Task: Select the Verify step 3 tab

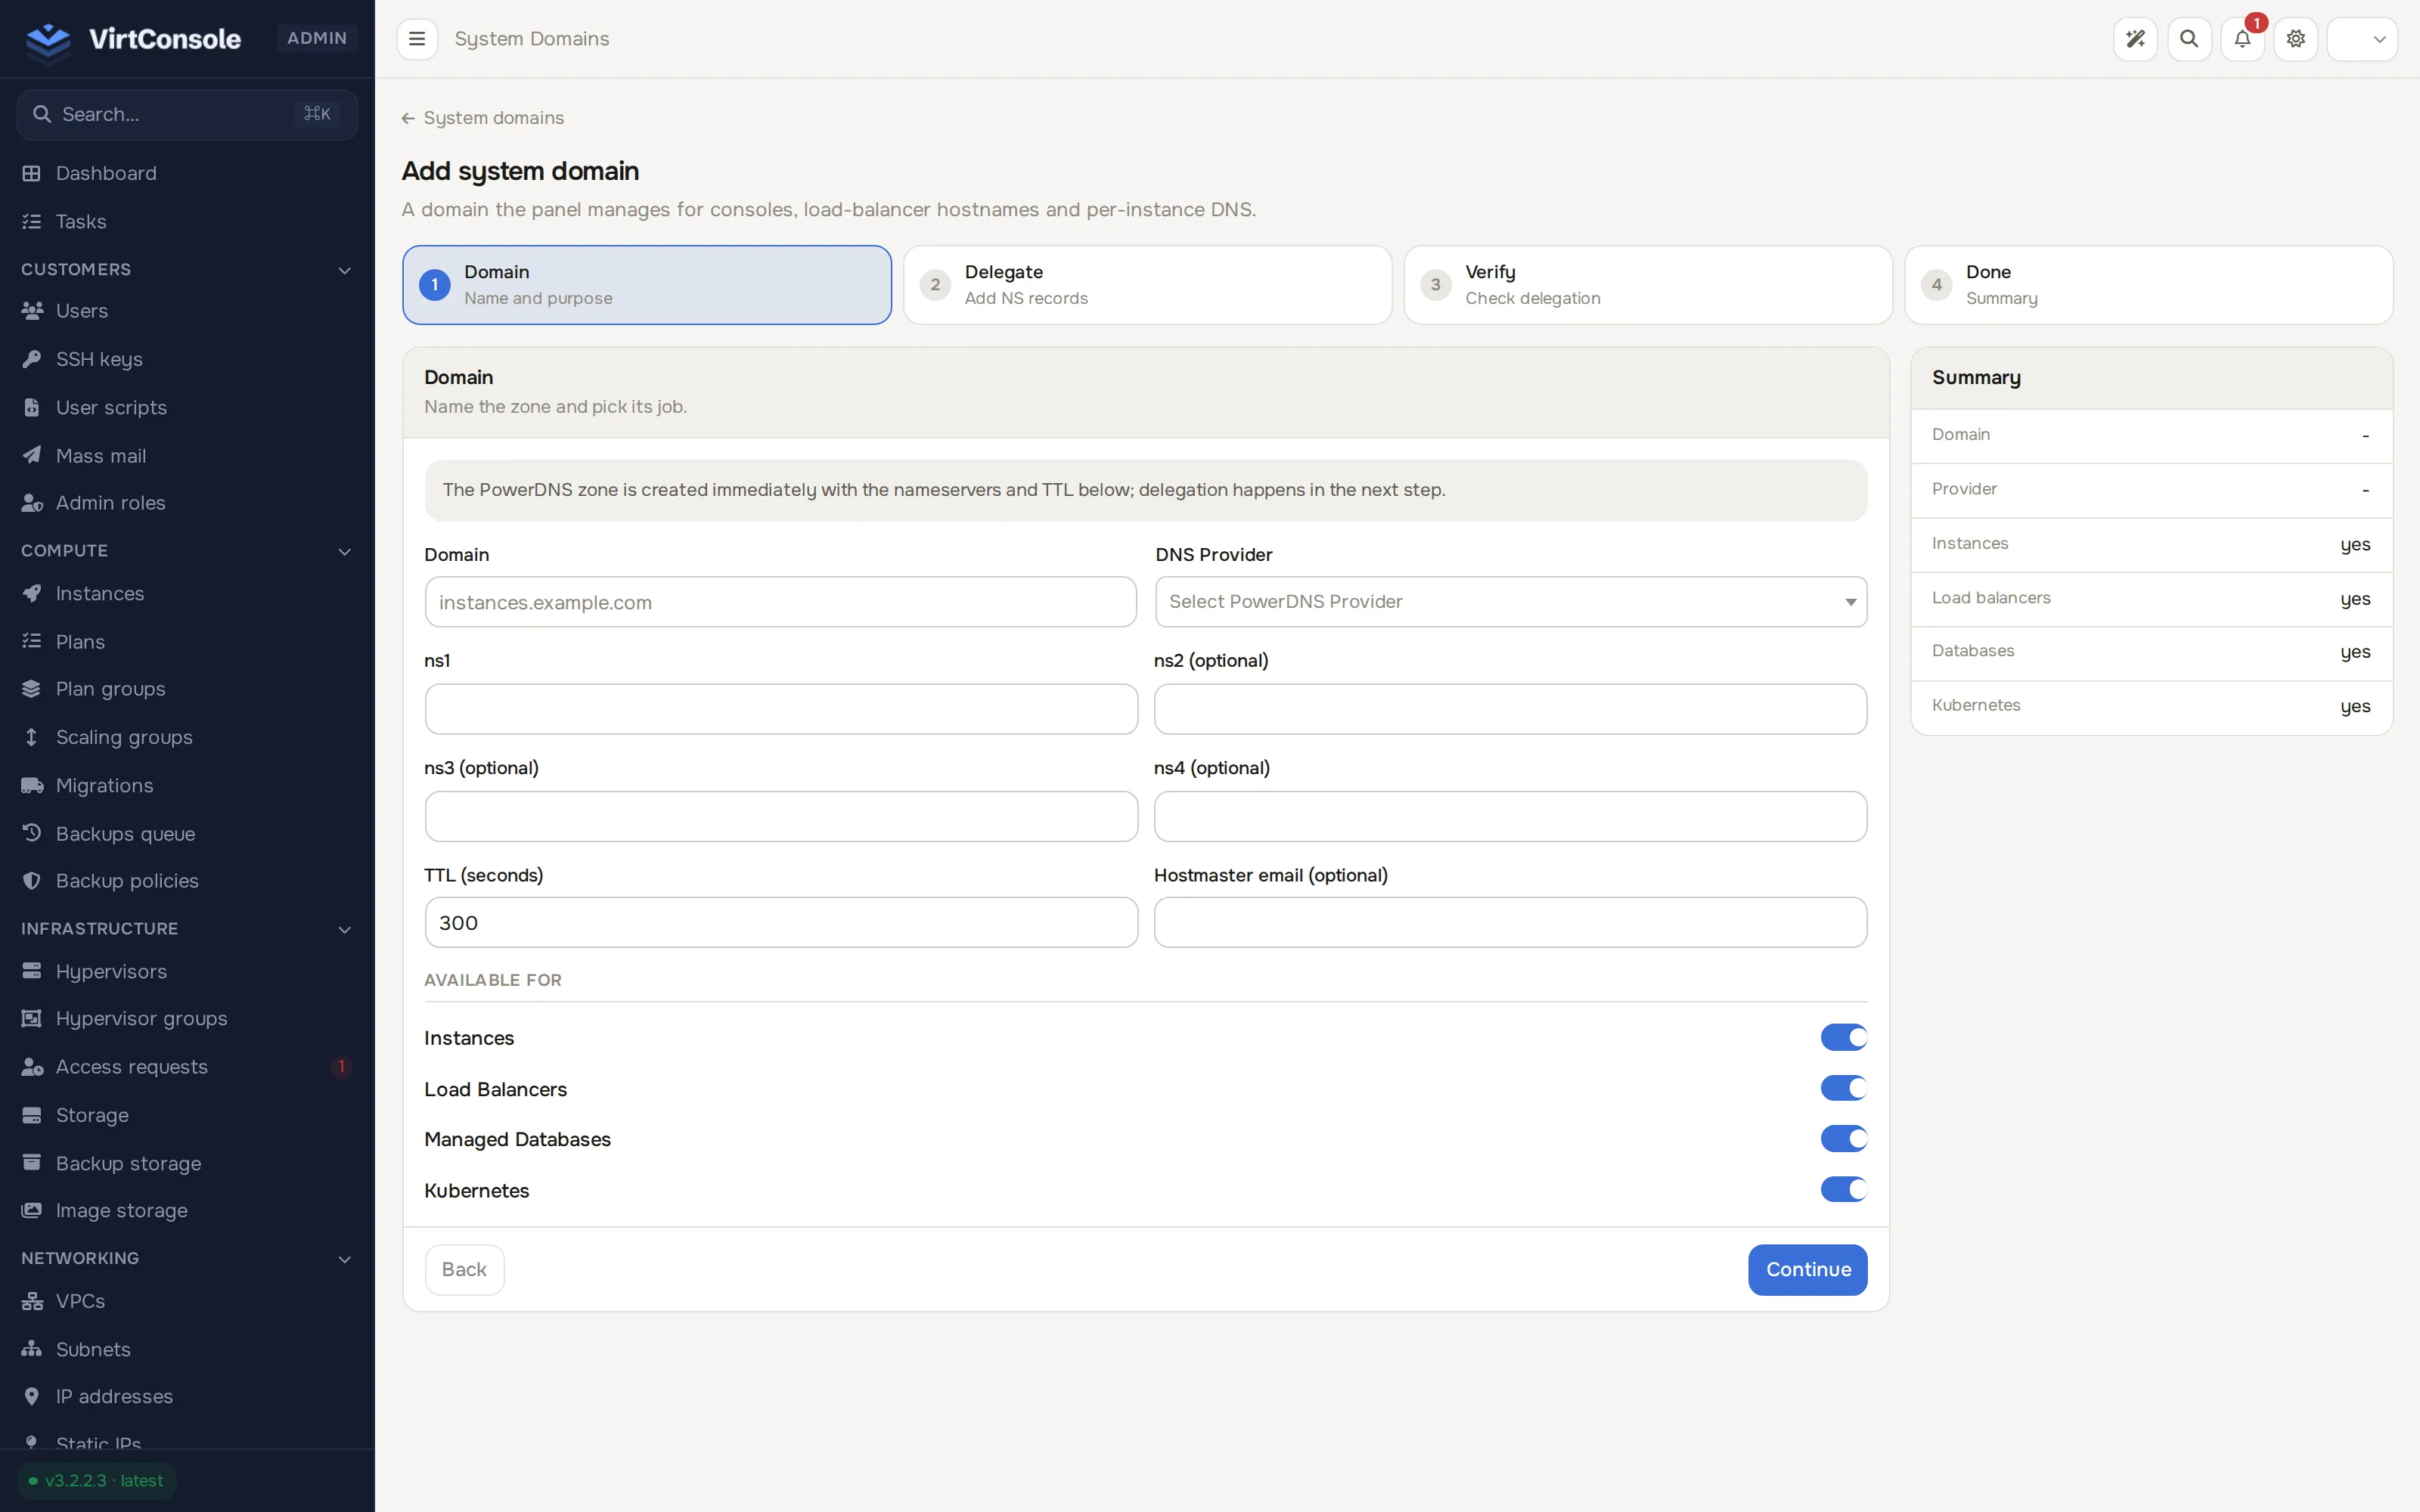Action: click(x=1648, y=285)
